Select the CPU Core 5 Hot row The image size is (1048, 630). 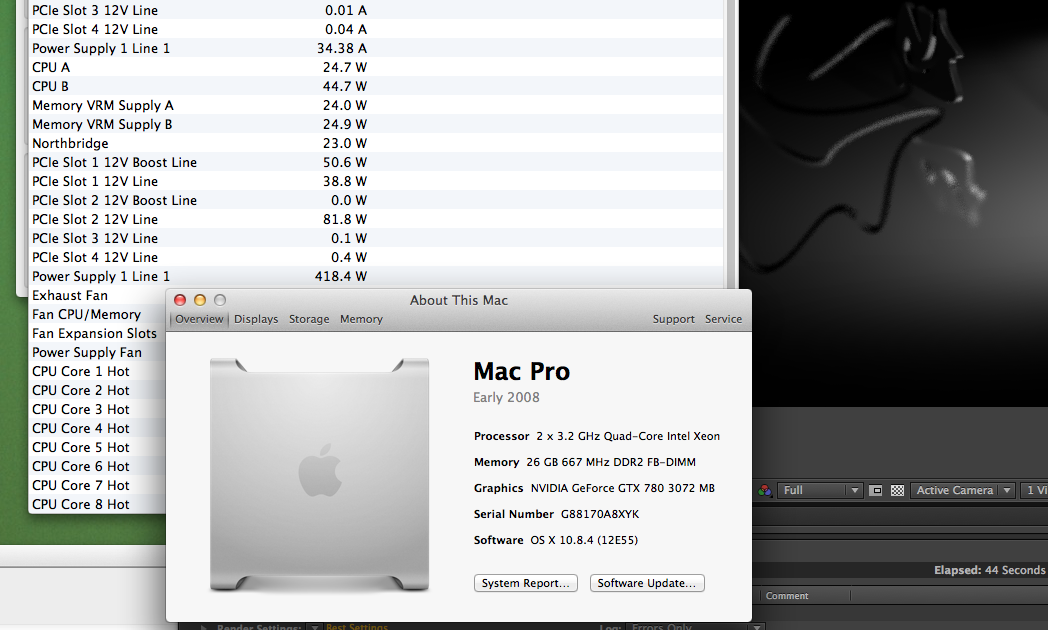(x=98, y=448)
